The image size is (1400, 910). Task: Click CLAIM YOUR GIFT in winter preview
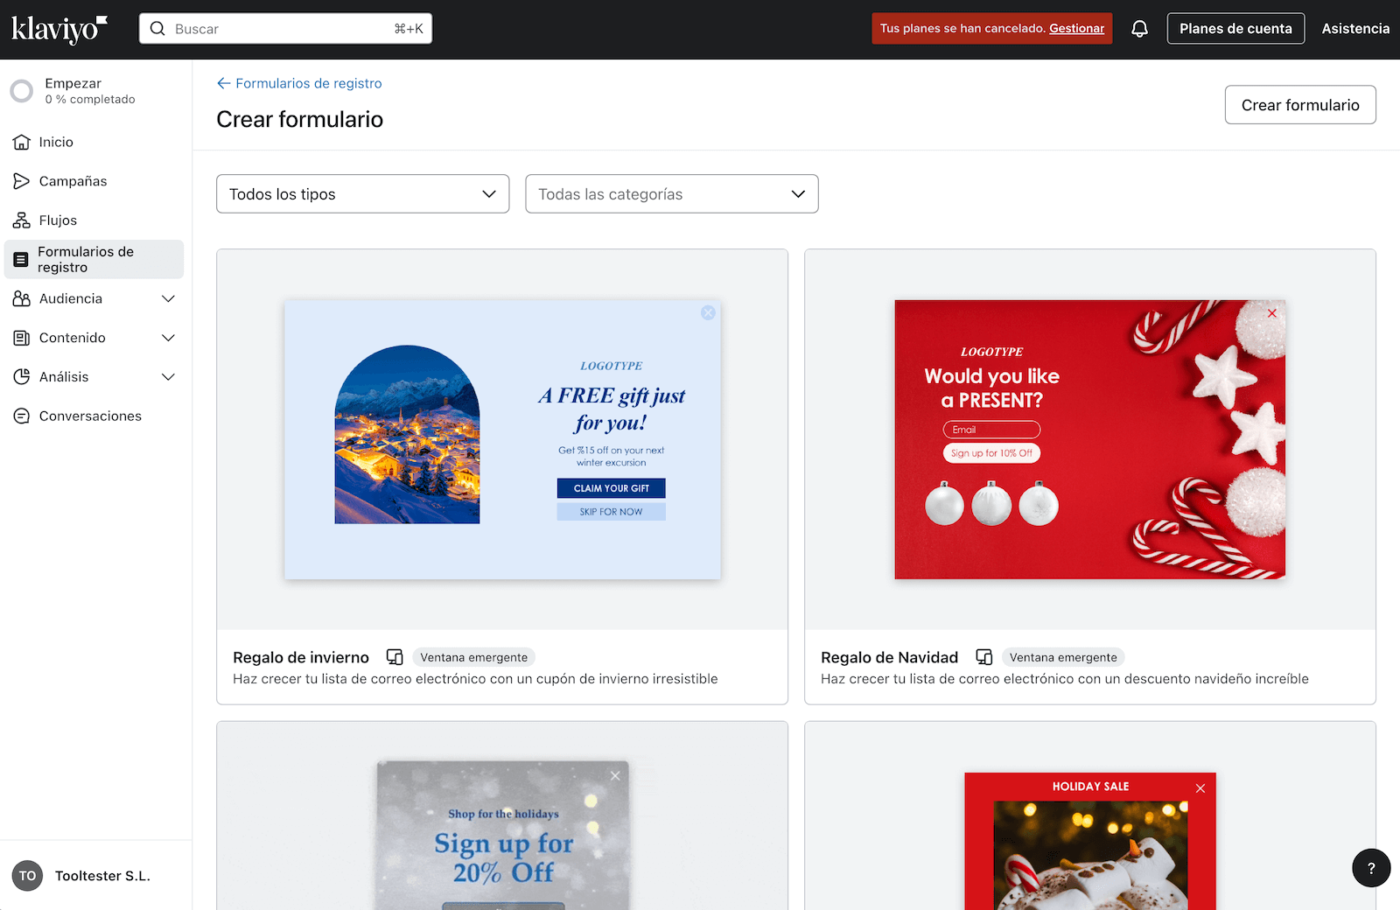click(611, 488)
